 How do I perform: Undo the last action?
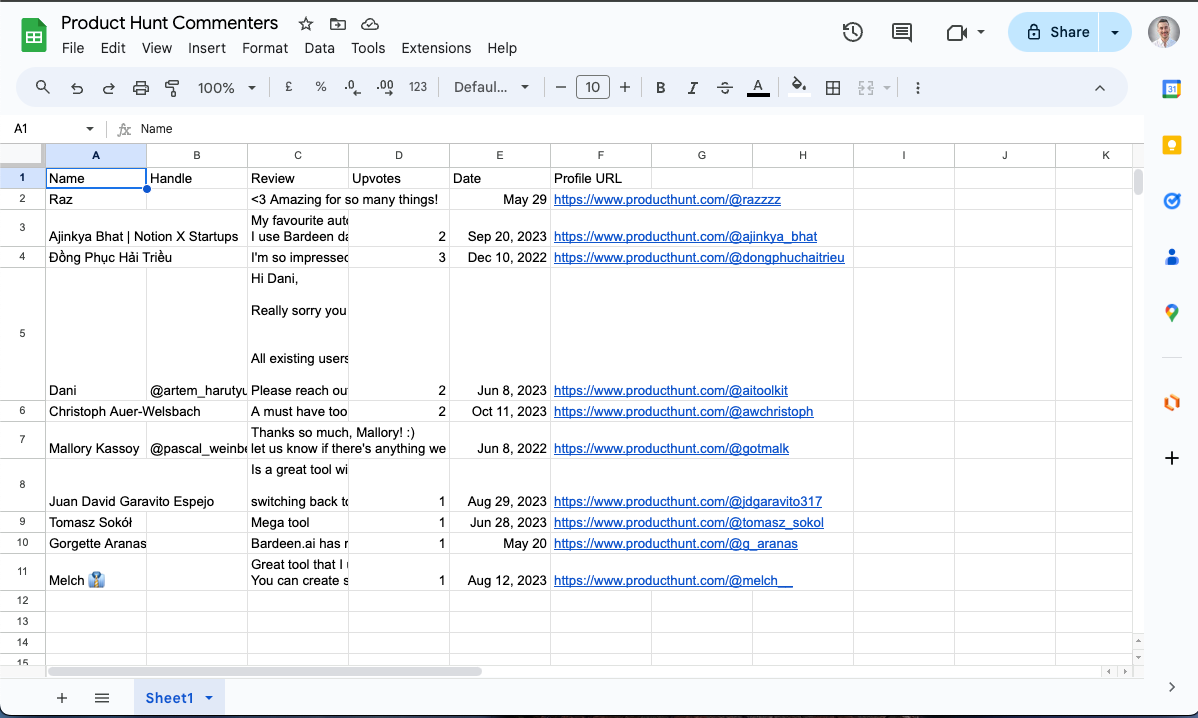click(76, 88)
